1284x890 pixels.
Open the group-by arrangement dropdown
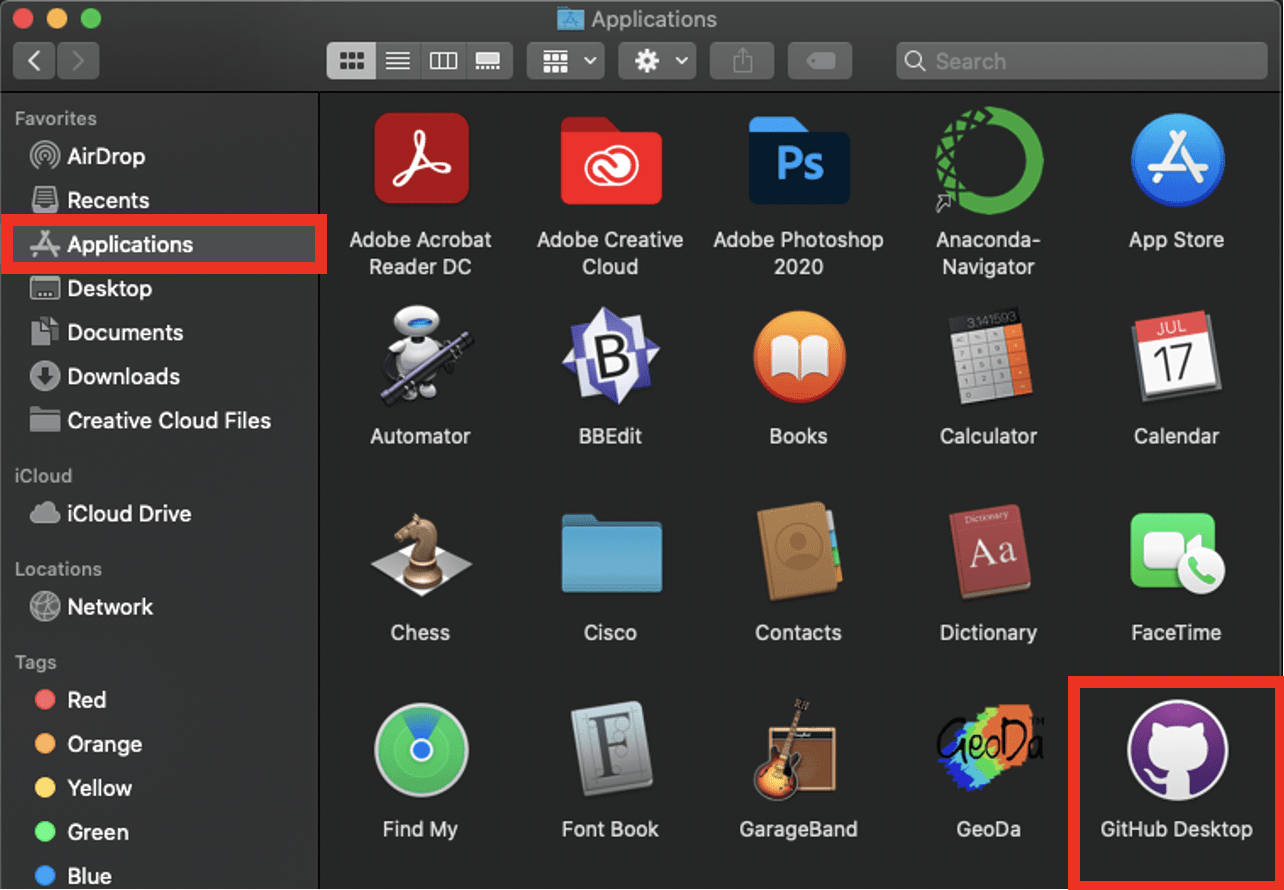(566, 61)
